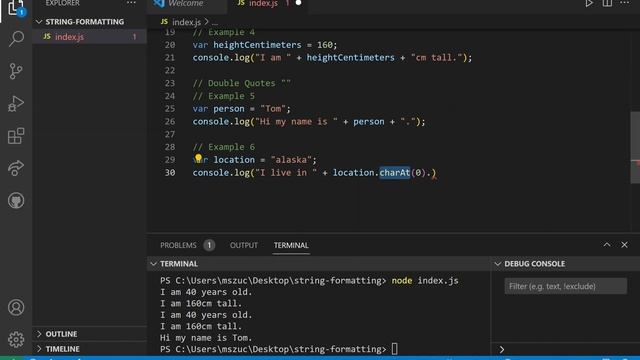Open editor More Actions ellipsis
The image size is (640, 360).
[x=624, y=3]
